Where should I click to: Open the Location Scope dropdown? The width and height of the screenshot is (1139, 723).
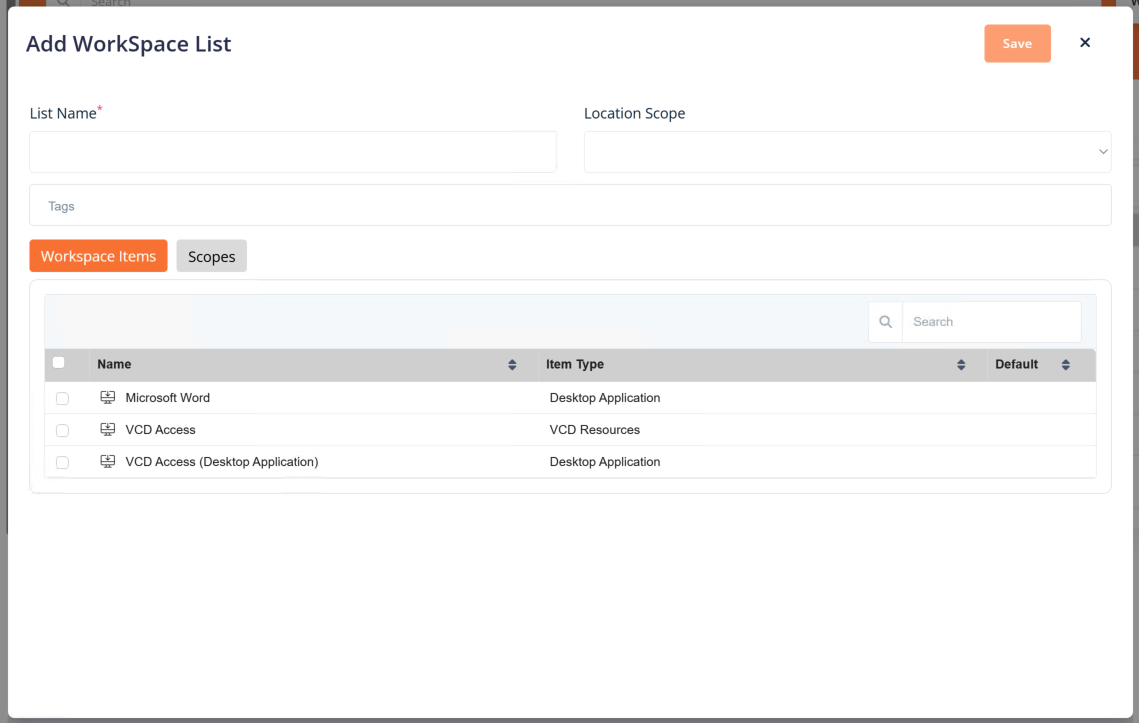click(x=847, y=152)
